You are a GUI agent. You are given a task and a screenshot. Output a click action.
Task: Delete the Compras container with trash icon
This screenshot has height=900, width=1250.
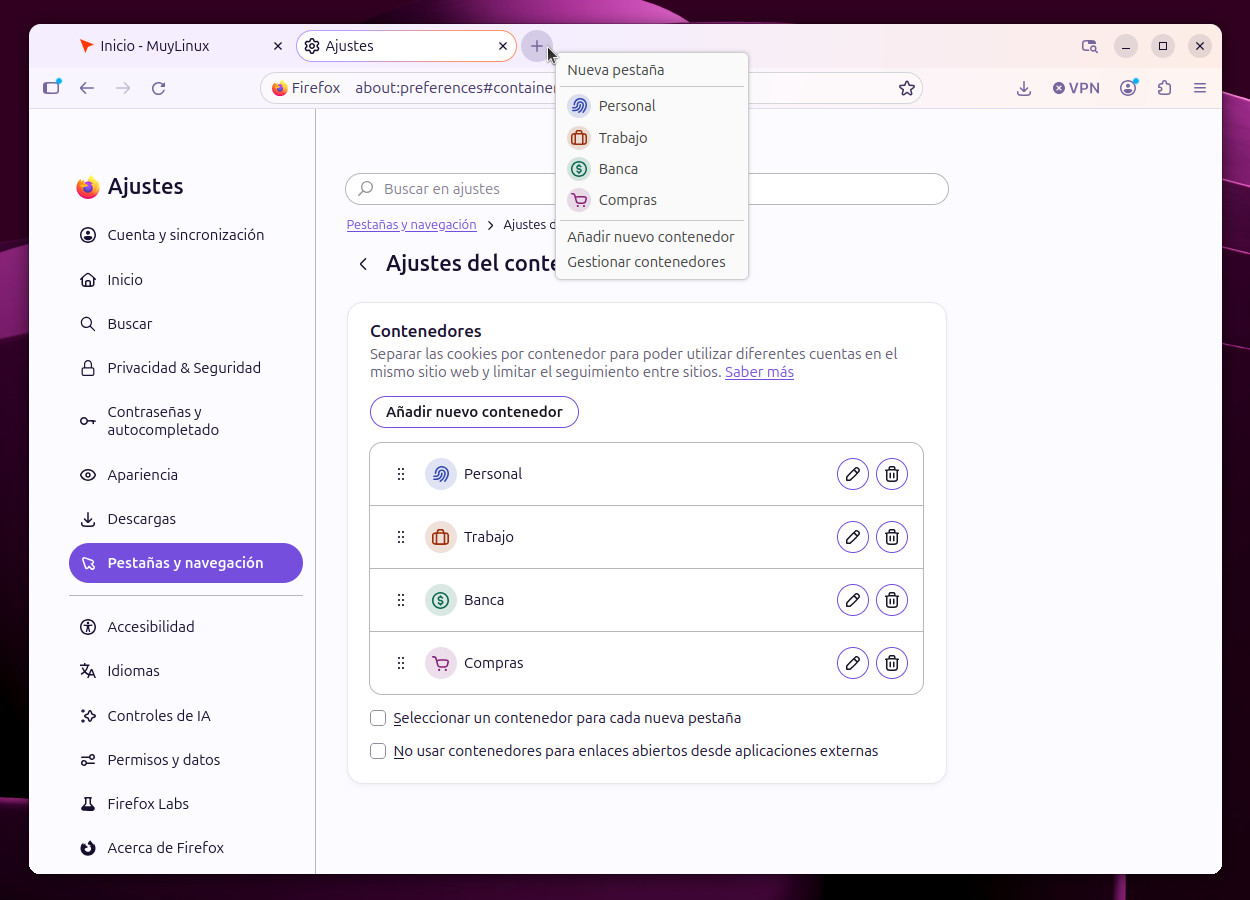(x=892, y=663)
